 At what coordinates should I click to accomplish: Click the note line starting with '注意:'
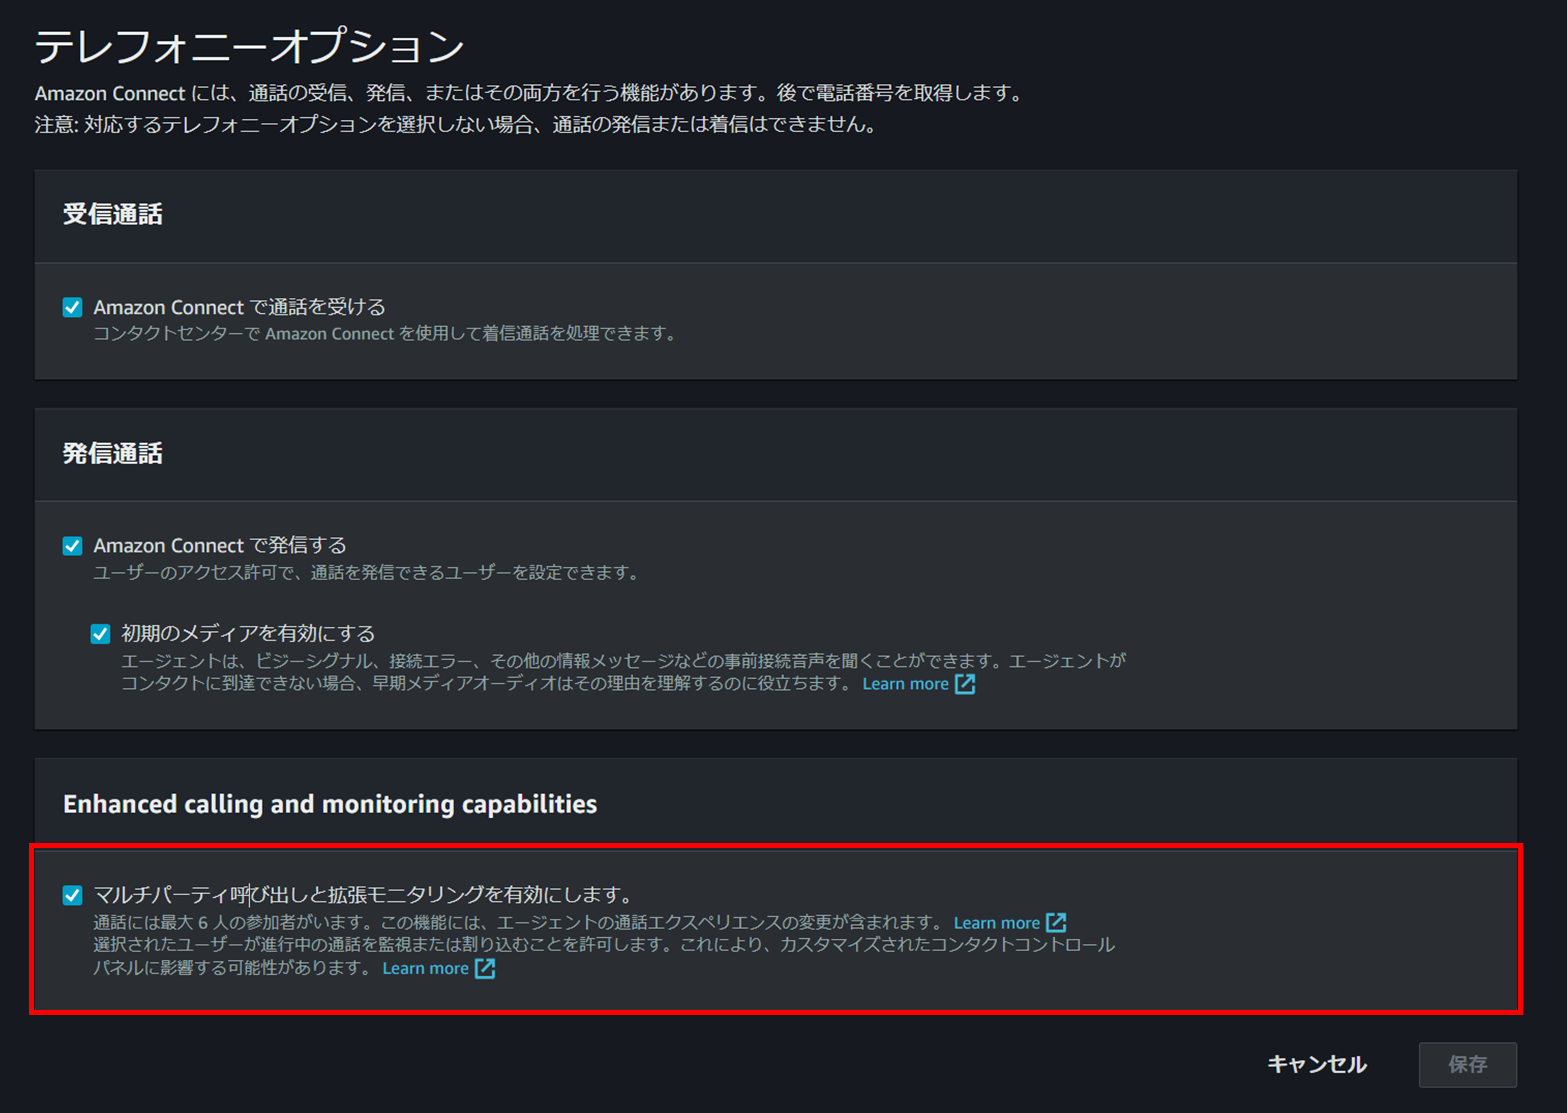458,125
